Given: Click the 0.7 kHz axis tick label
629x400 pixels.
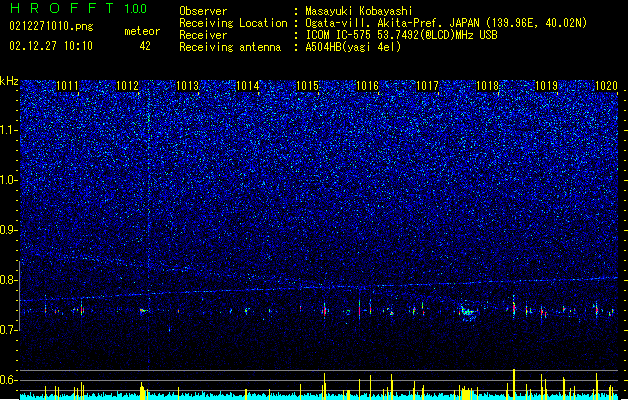Looking at the screenshot, I should point(8,330).
